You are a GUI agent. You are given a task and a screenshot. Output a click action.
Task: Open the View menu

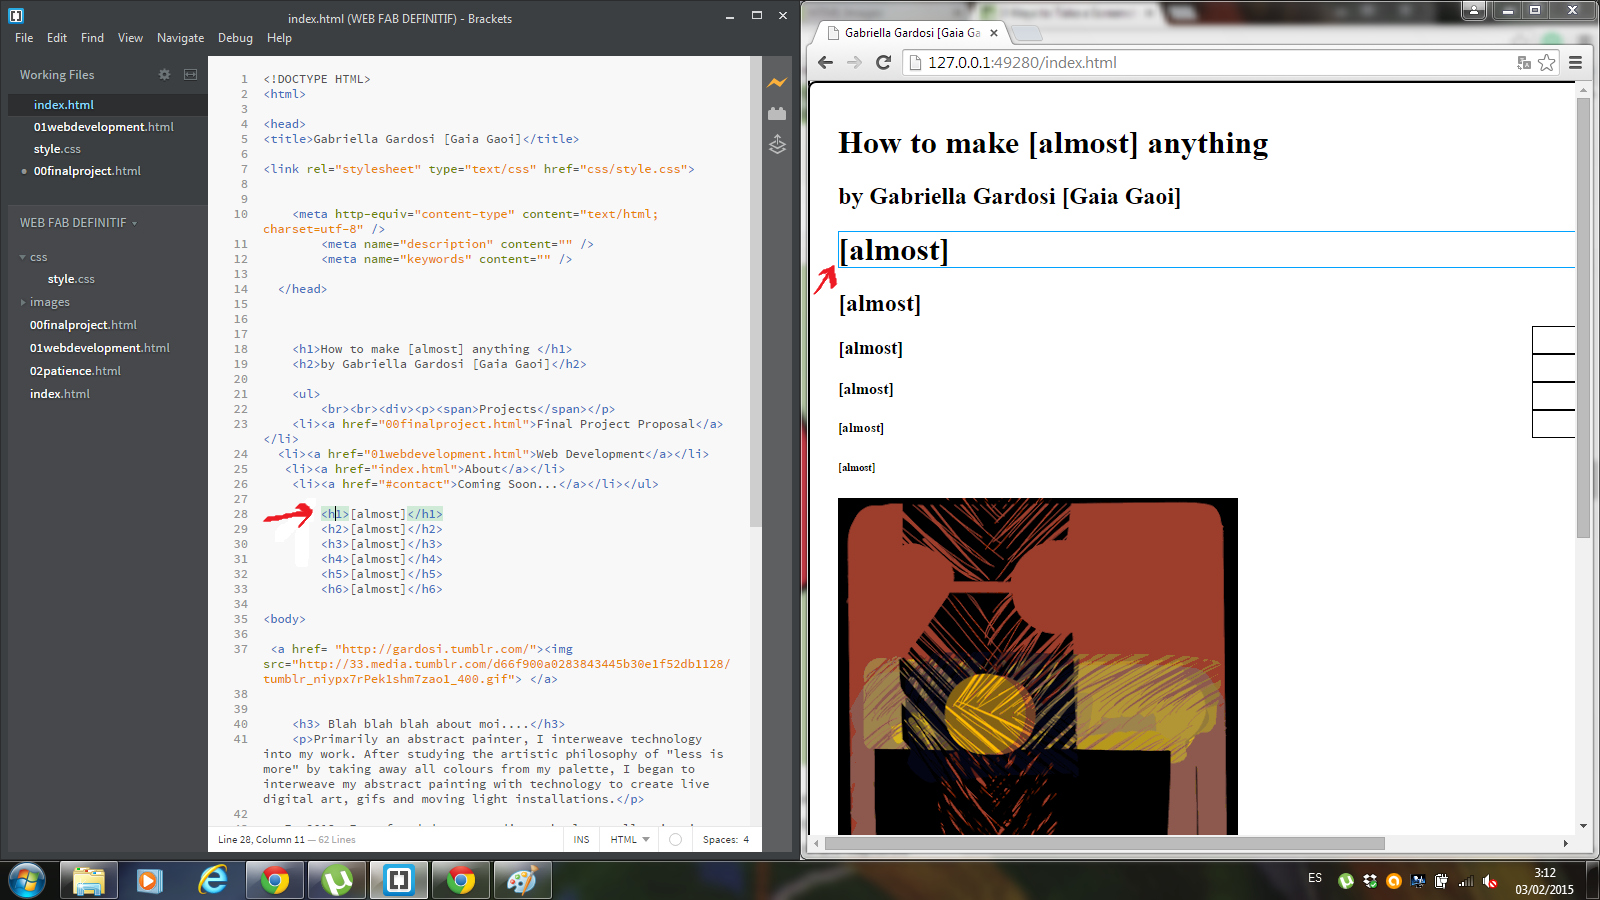(130, 38)
